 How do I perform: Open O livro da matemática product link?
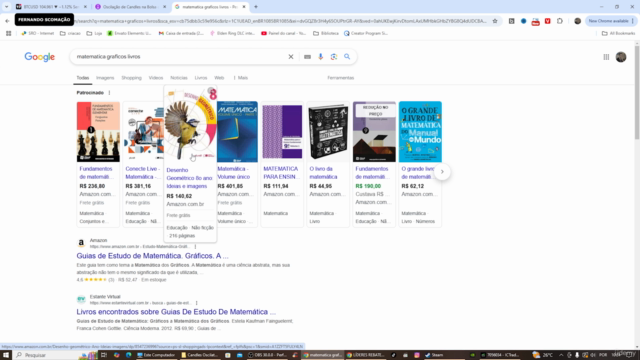coord(323,173)
